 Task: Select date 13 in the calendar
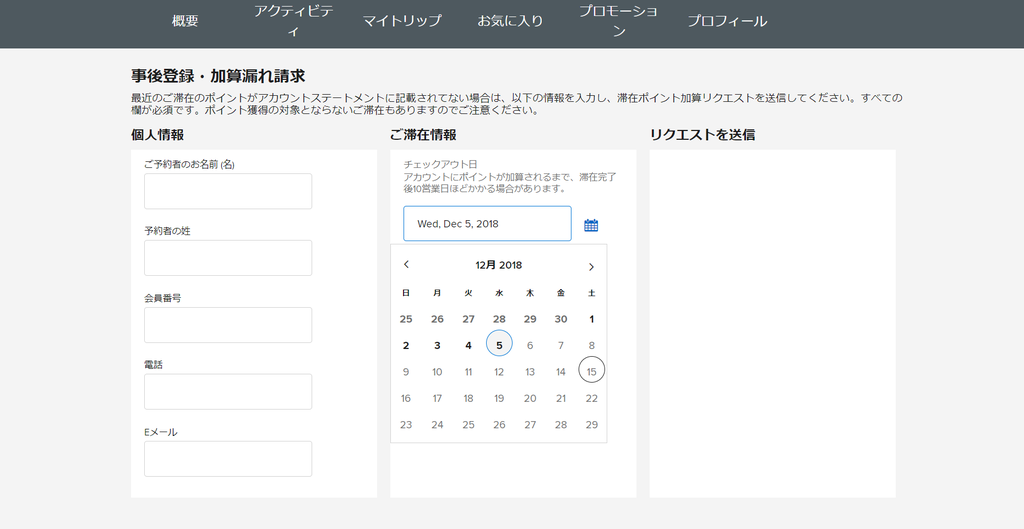tap(530, 372)
